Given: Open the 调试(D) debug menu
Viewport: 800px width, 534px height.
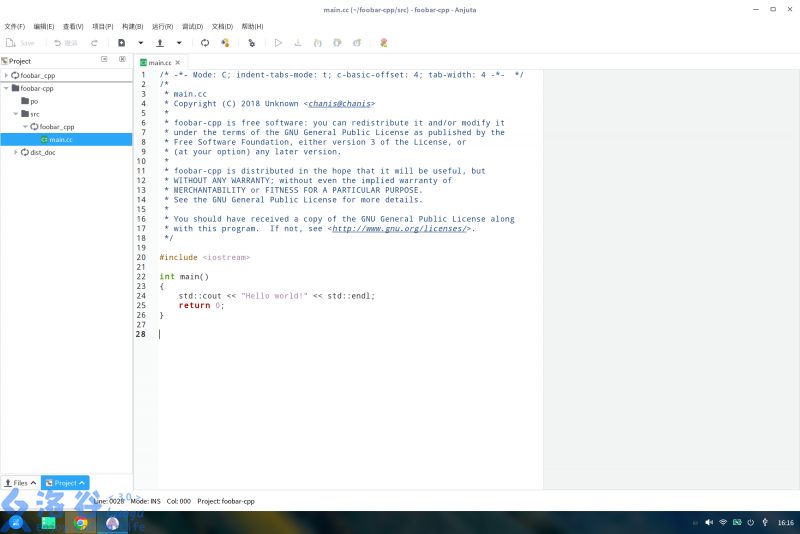Looking at the screenshot, I should 194,26.
